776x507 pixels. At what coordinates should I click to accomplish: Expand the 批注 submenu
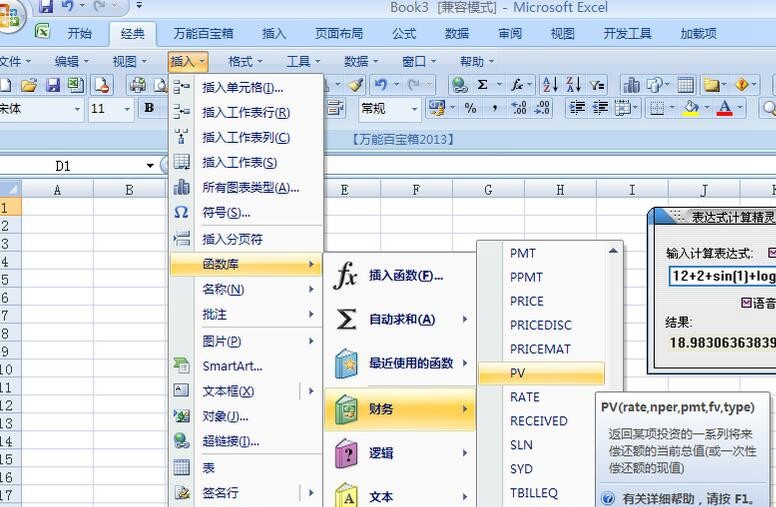coord(246,314)
